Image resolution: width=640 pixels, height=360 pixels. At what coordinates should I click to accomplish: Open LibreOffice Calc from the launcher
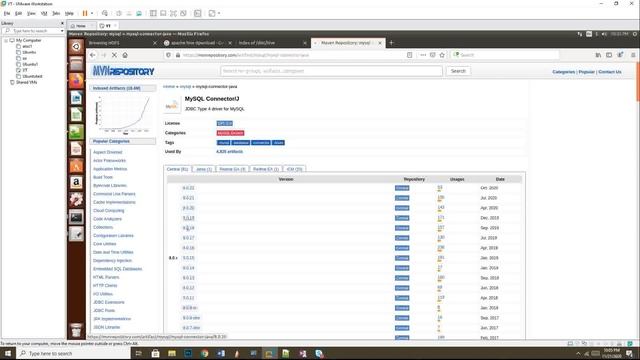click(x=76, y=115)
